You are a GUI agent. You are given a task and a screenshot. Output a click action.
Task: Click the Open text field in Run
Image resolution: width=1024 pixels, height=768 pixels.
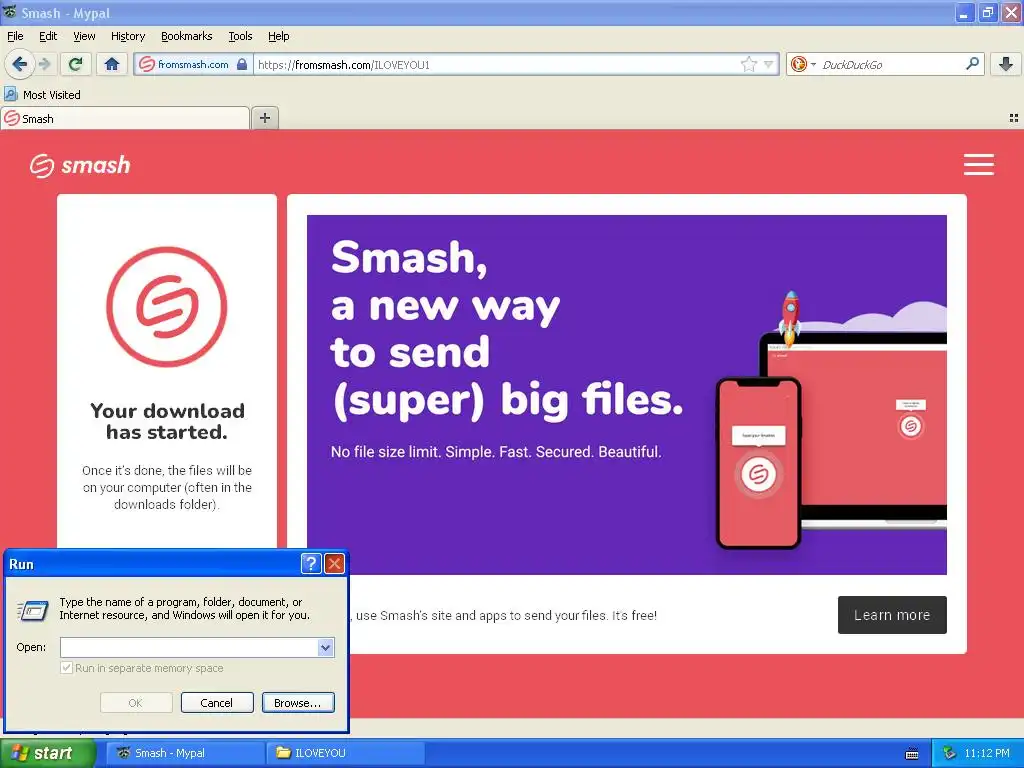tap(189, 647)
